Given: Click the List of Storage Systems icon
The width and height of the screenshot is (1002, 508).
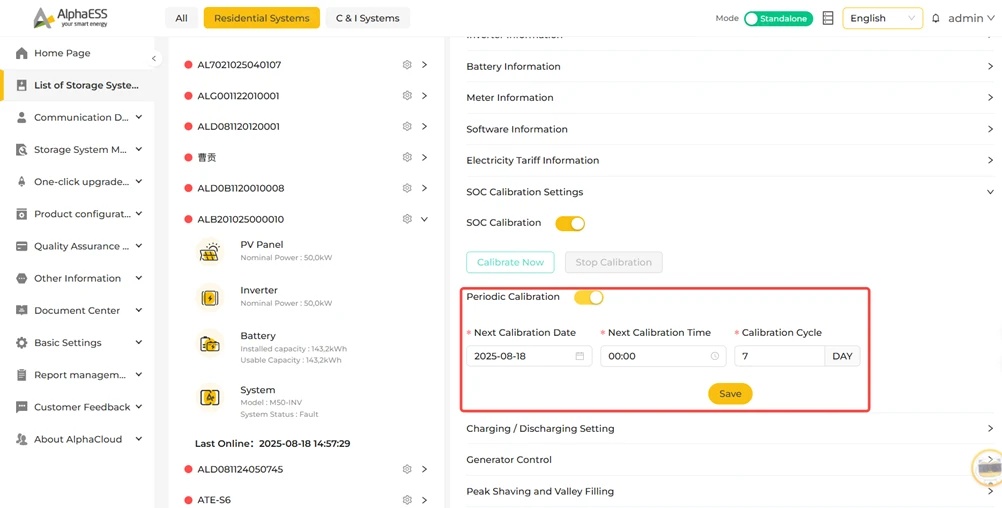Looking at the screenshot, I should 22,85.
